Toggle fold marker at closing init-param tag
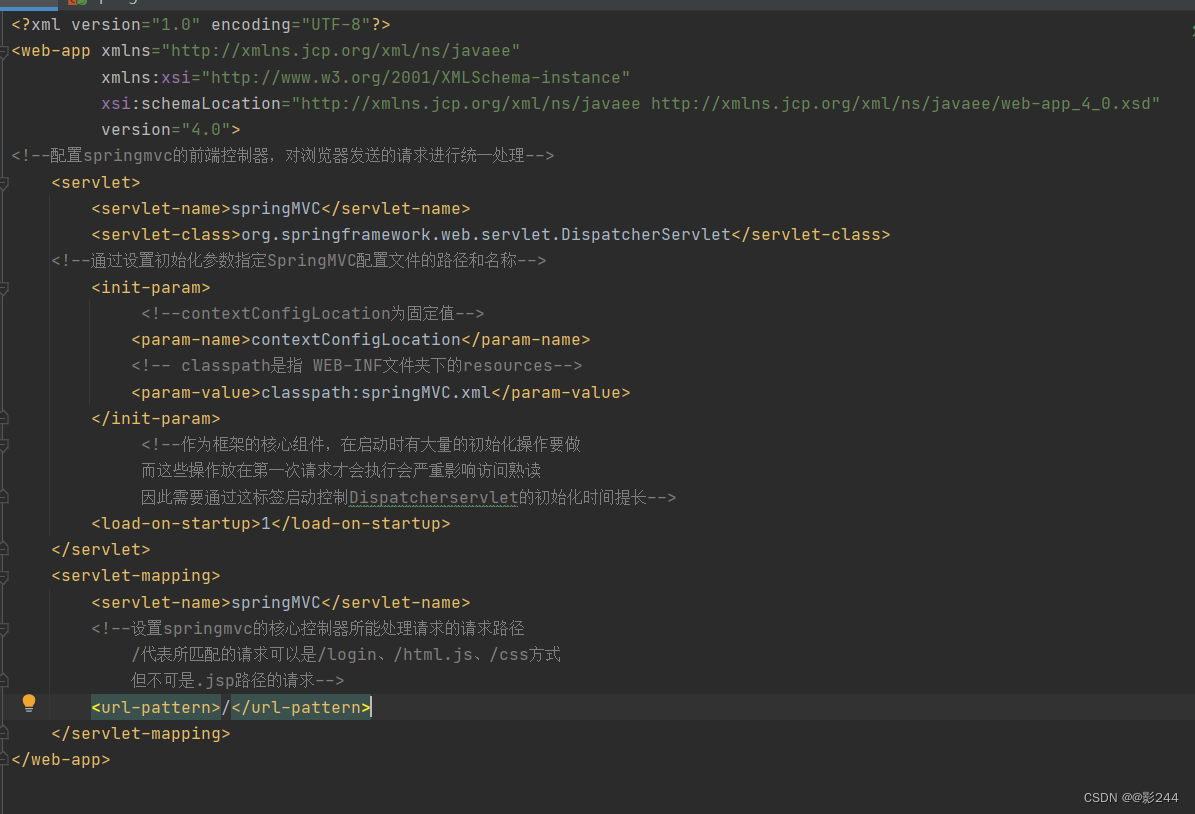Viewport: 1195px width, 814px height. click(4, 419)
